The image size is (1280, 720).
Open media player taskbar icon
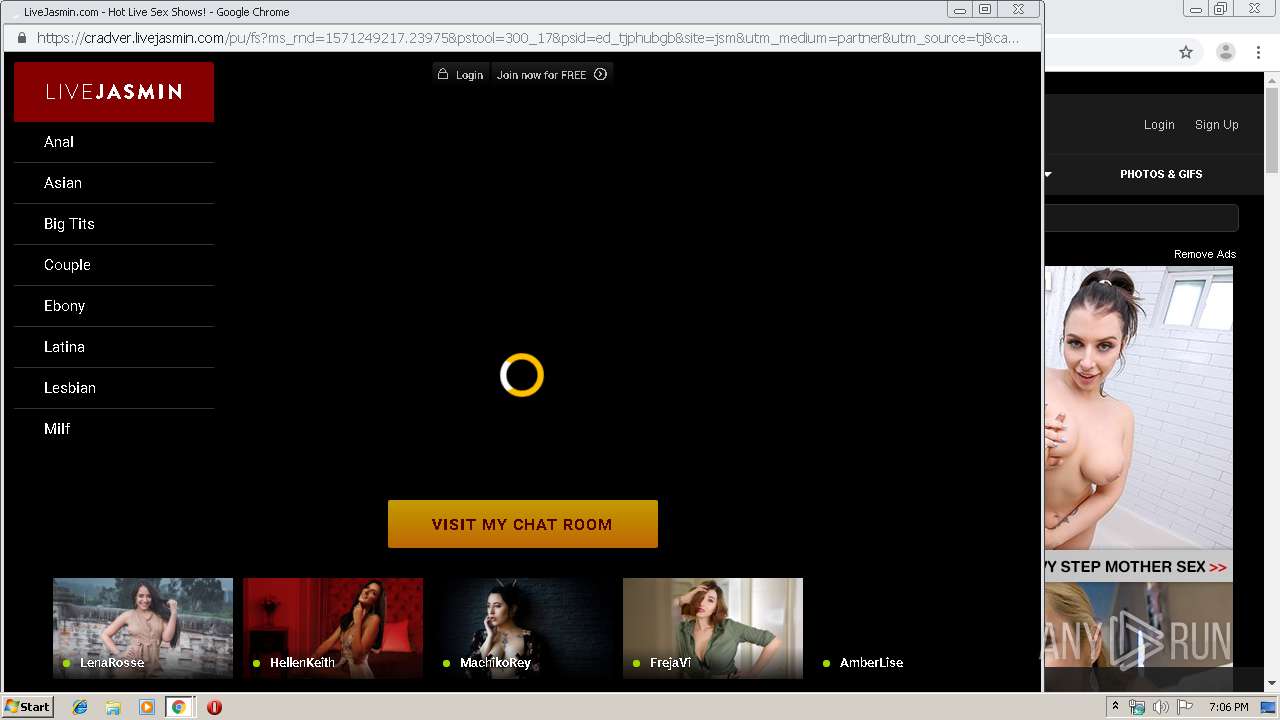coord(146,707)
